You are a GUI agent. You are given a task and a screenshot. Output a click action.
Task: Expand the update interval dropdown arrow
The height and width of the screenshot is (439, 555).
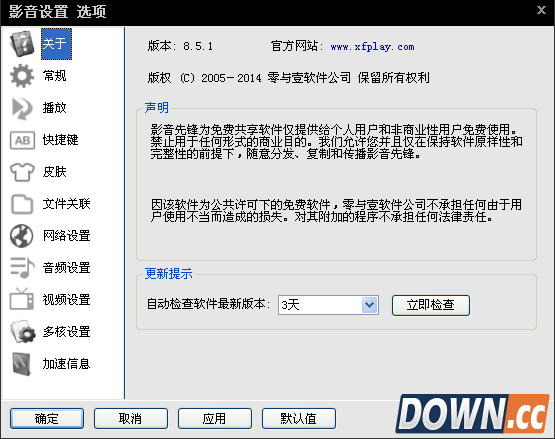[x=370, y=305]
